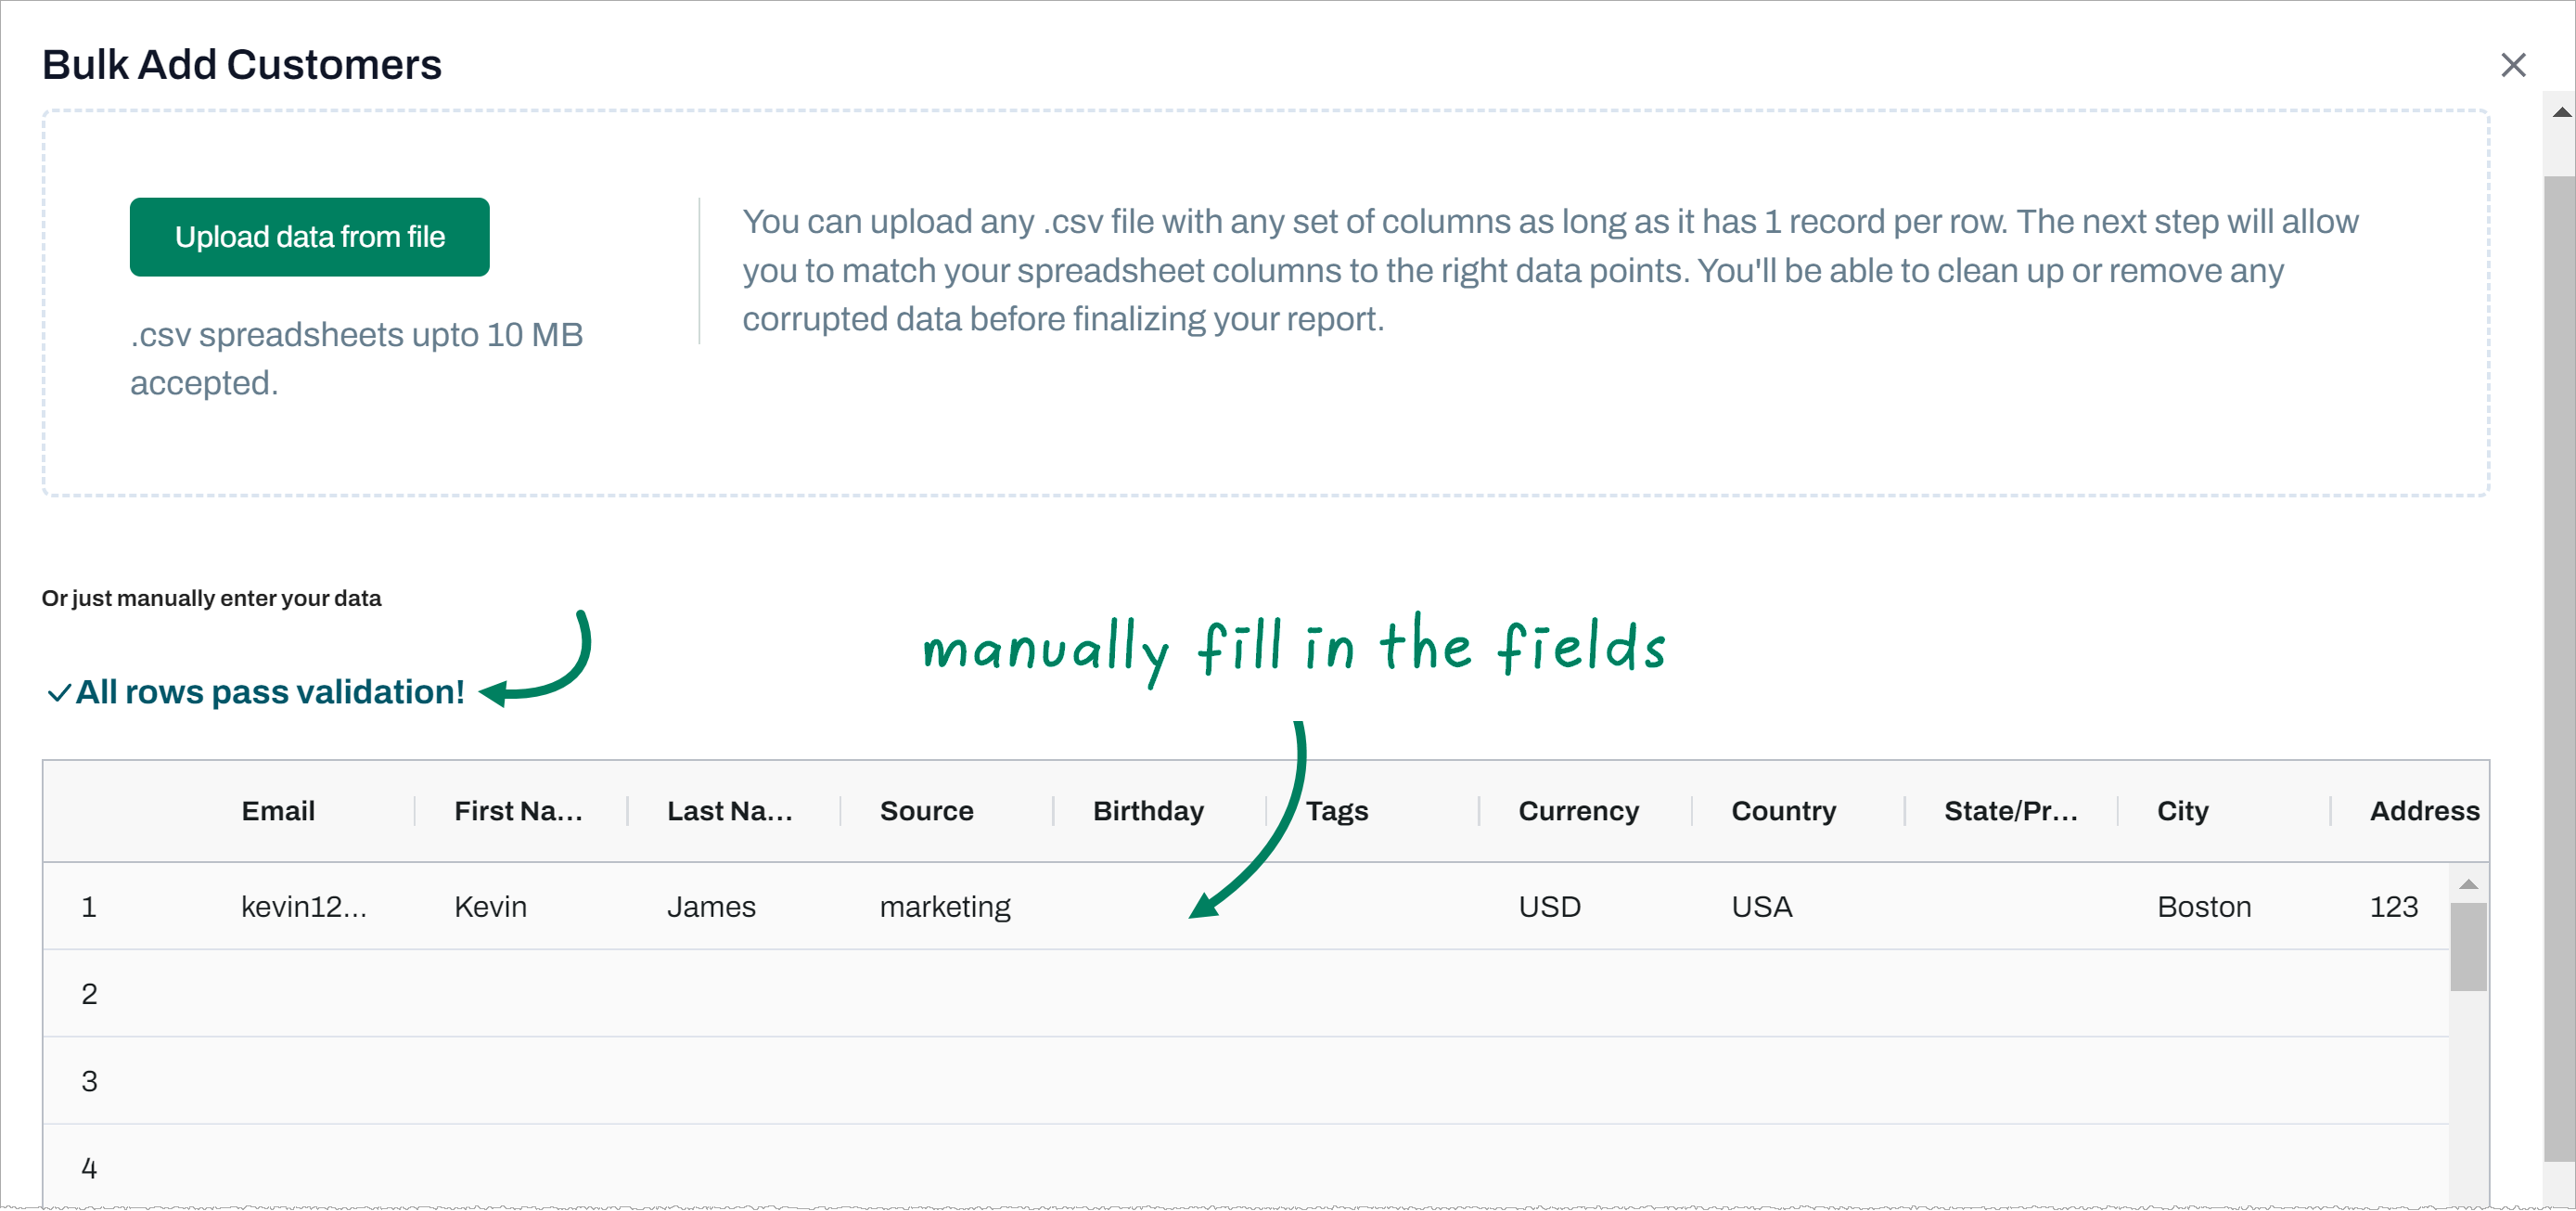Click the Boston city cell
2576x1211 pixels.
coord(2203,907)
